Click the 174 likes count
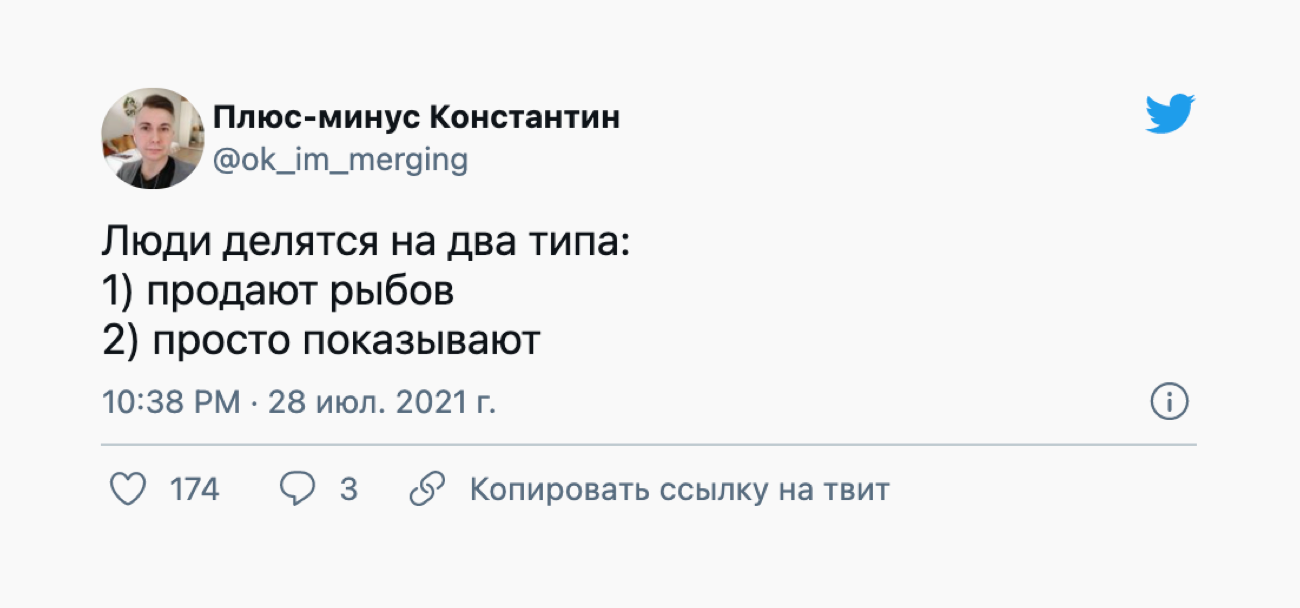The width and height of the screenshot is (1300, 608). [194, 490]
